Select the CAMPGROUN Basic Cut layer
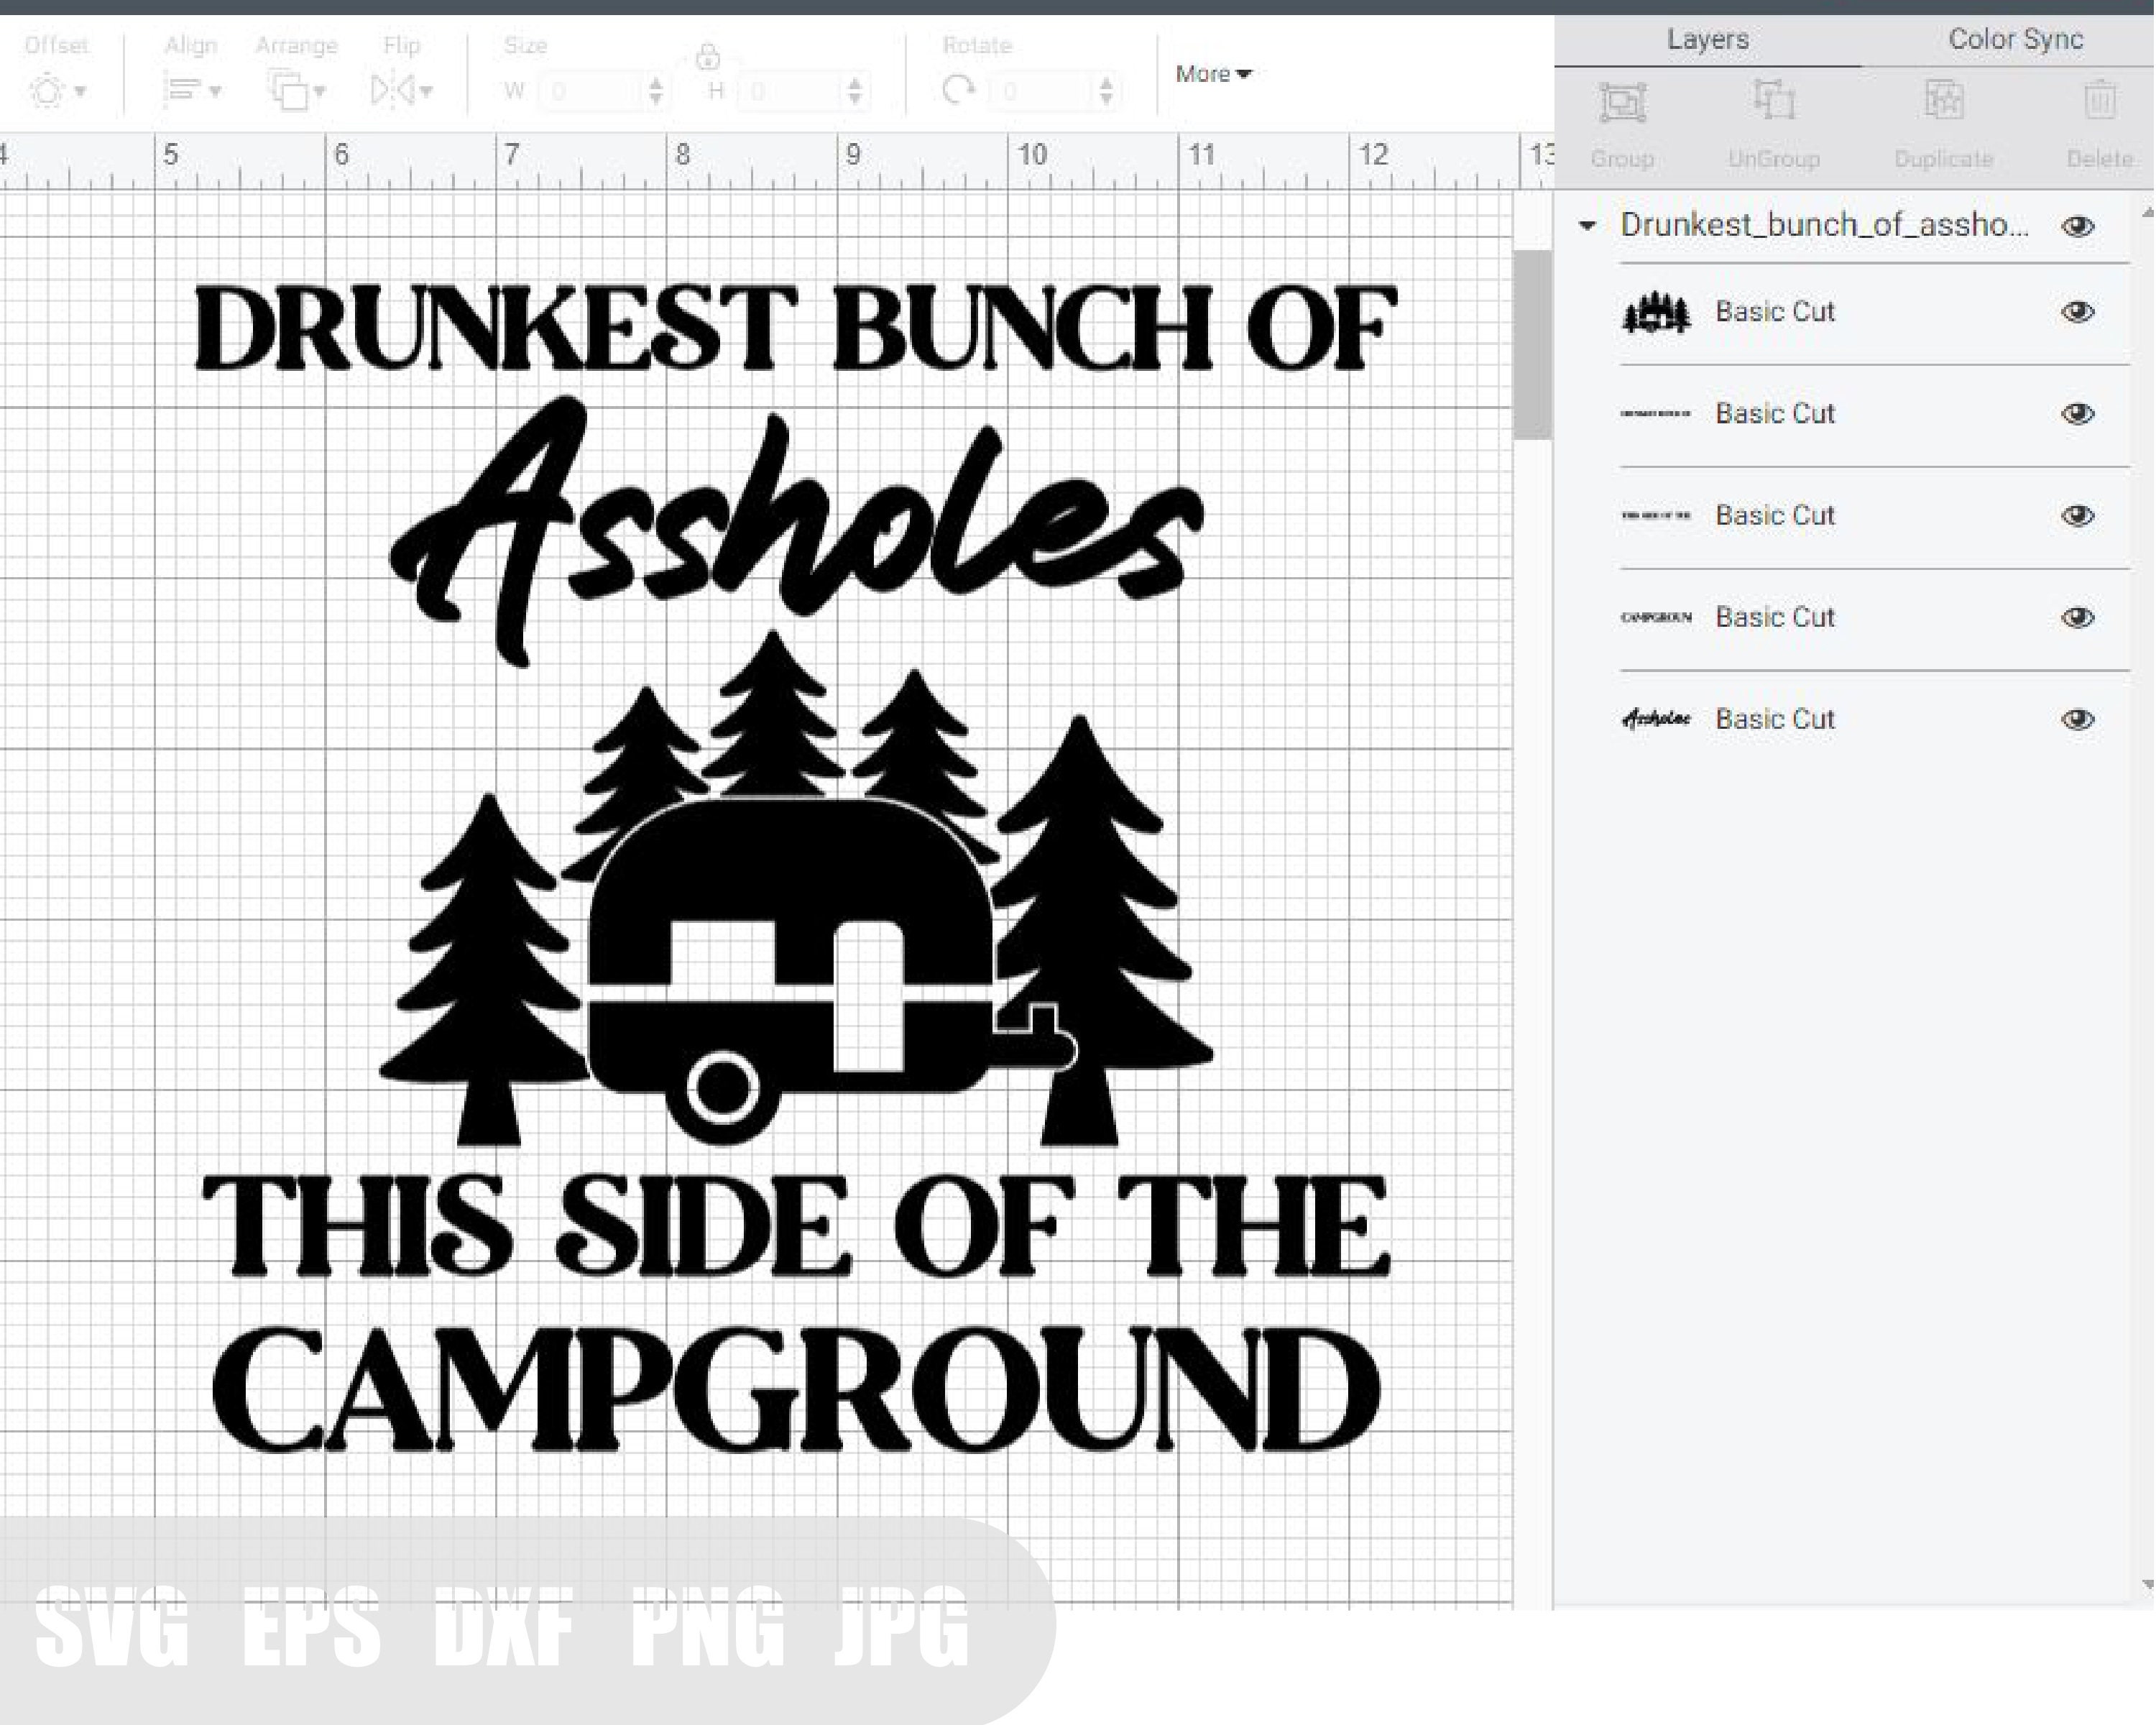2156x1725 pixels. (1775, 617)
